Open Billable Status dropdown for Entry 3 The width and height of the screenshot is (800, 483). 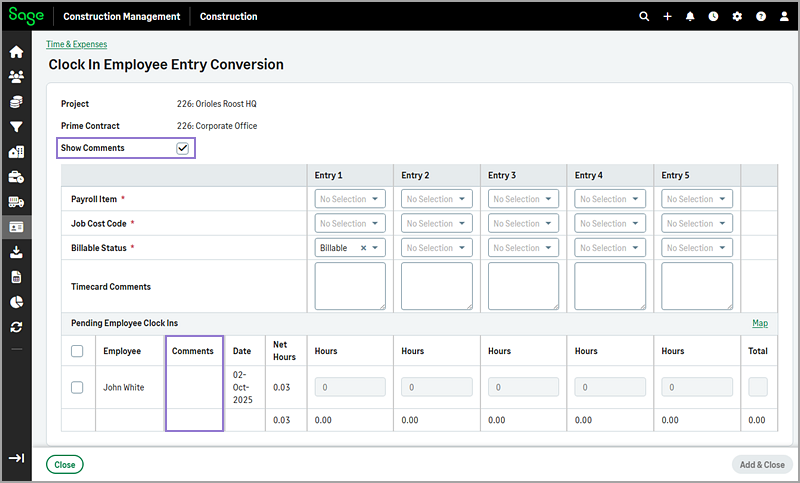[523, 248]
